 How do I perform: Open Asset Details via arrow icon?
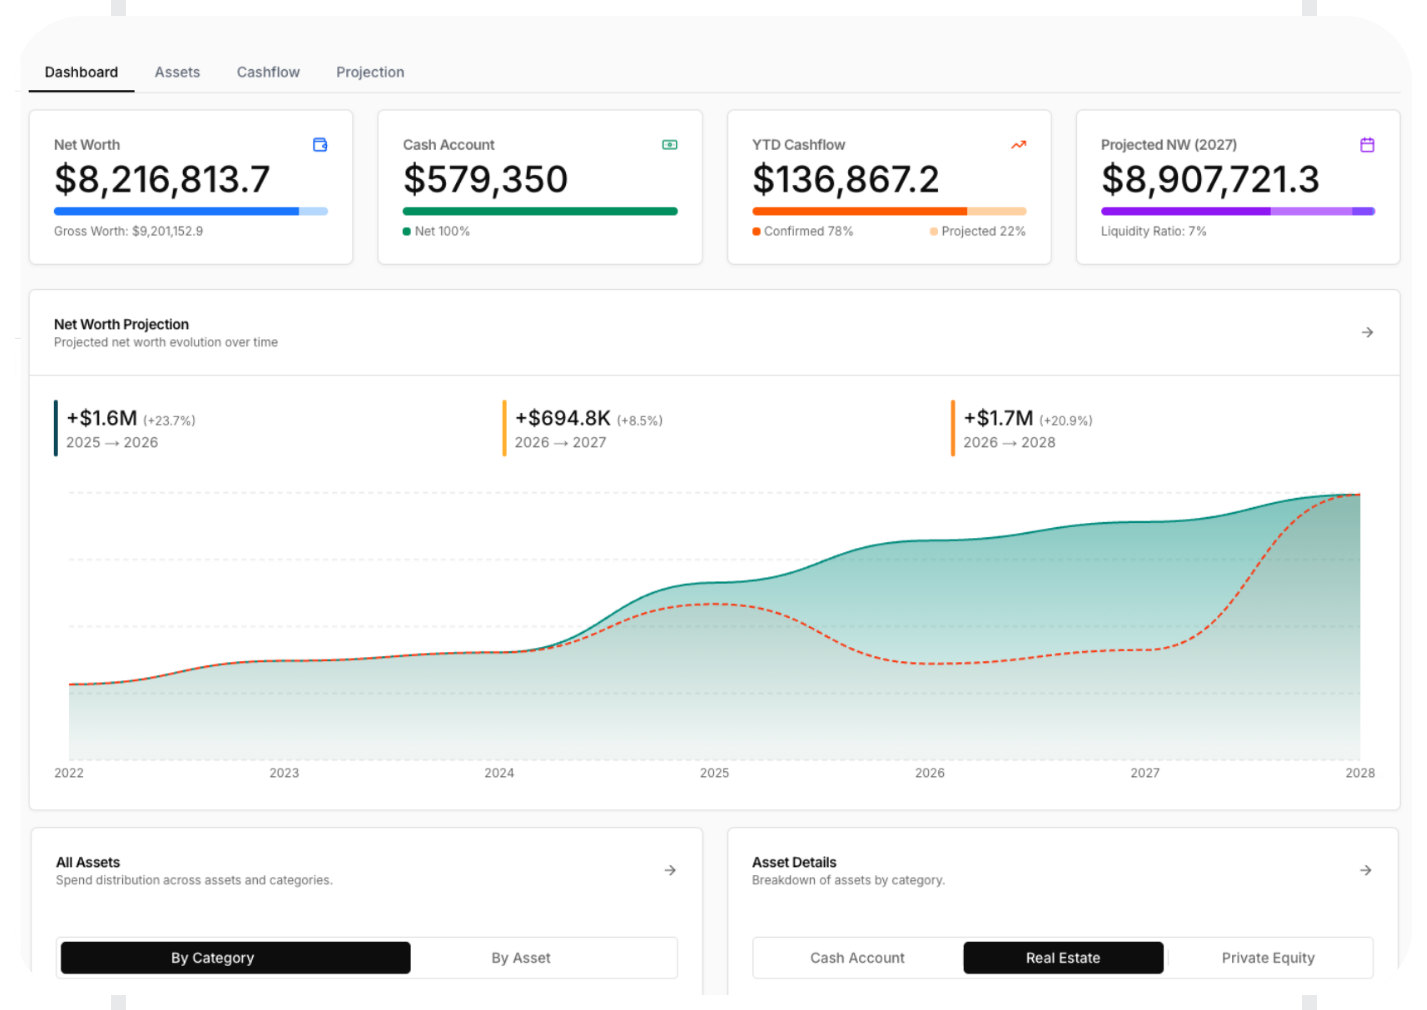pos(1366,870)
